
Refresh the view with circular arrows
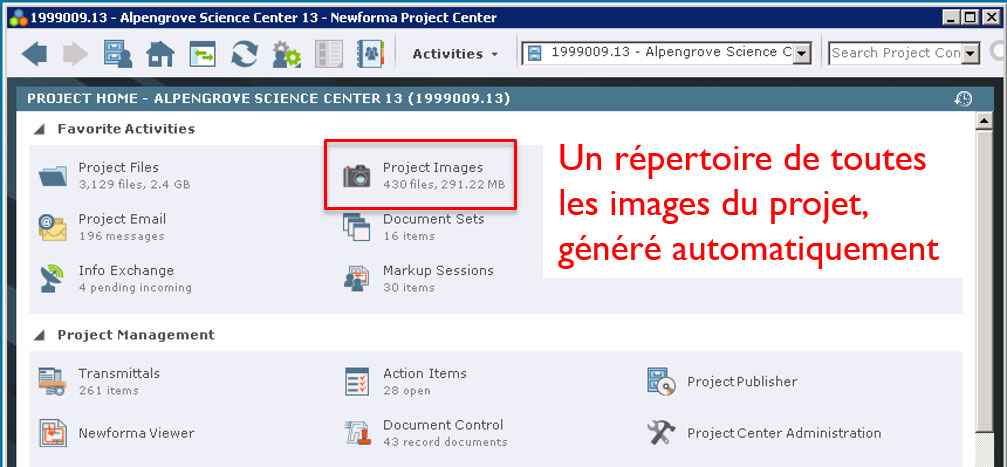click(244, 55)
